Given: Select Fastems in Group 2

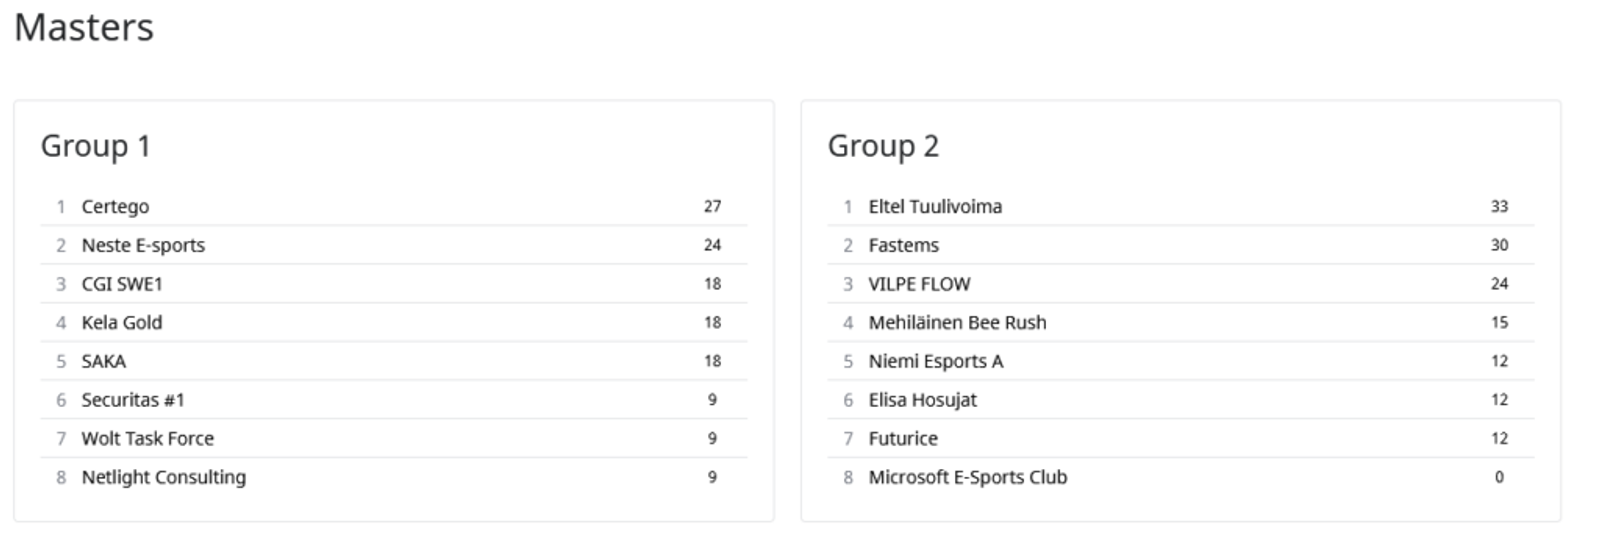Looking at the screenshot, I should (x=904, y=245).
